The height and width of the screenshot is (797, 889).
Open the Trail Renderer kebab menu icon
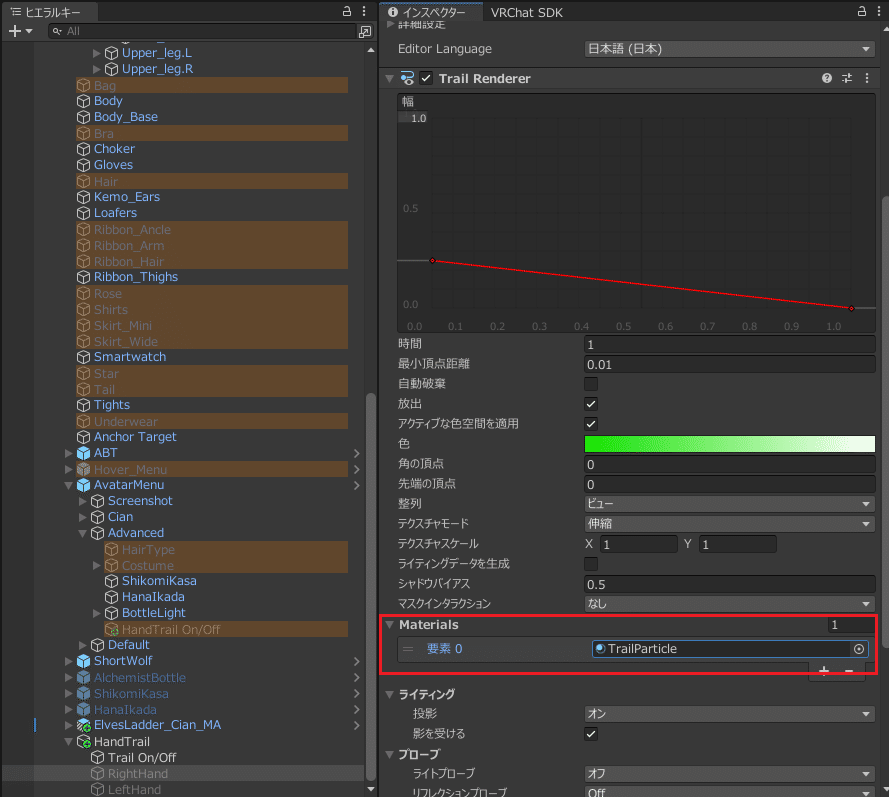coord(866,78)
